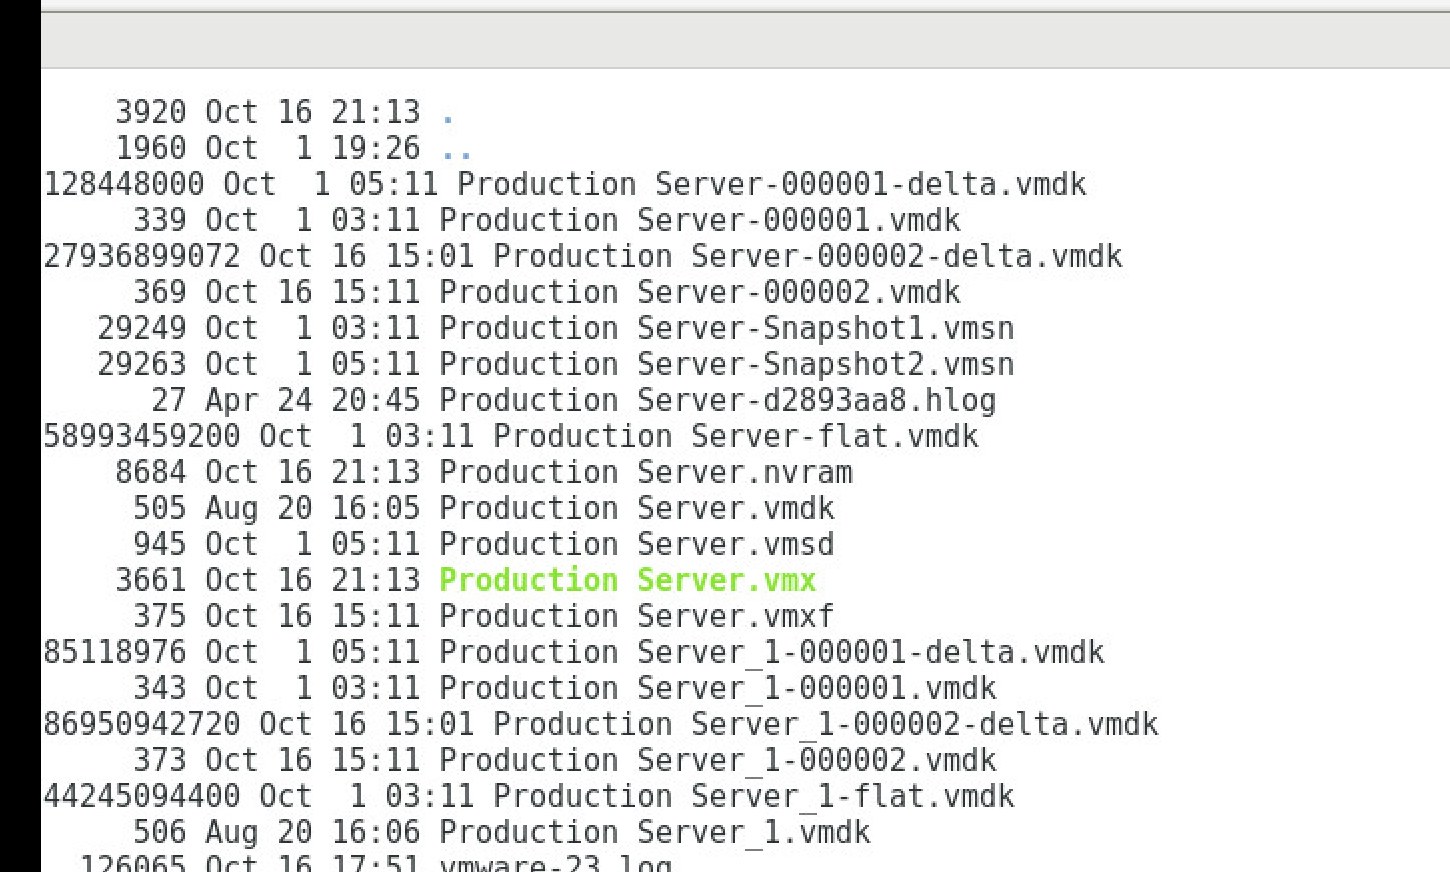
Task: Select Production Server-000001.vmdk text
Action: [x=699, y=220]
